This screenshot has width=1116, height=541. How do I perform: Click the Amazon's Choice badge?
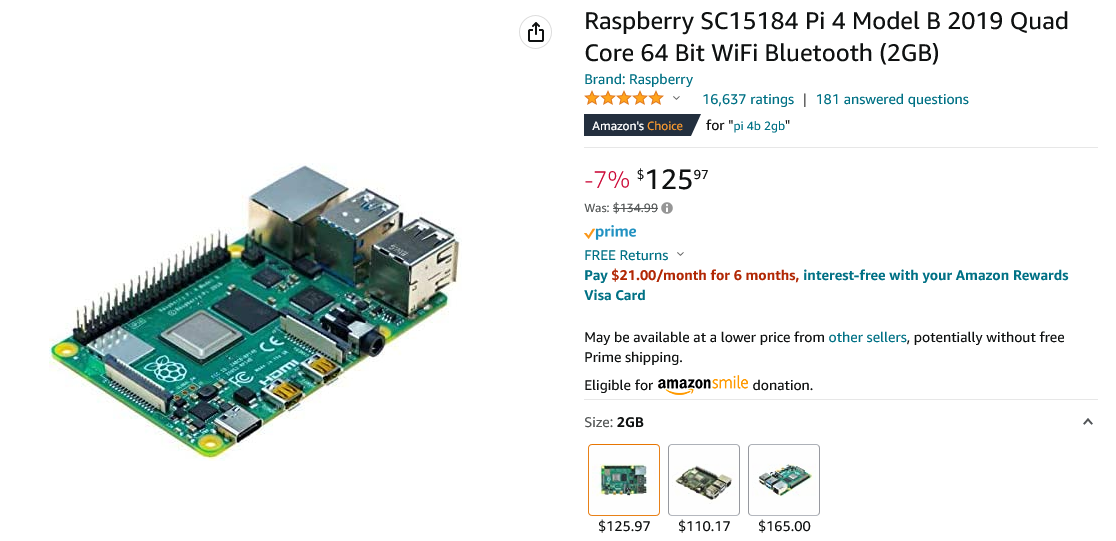[x=637, y=126]
